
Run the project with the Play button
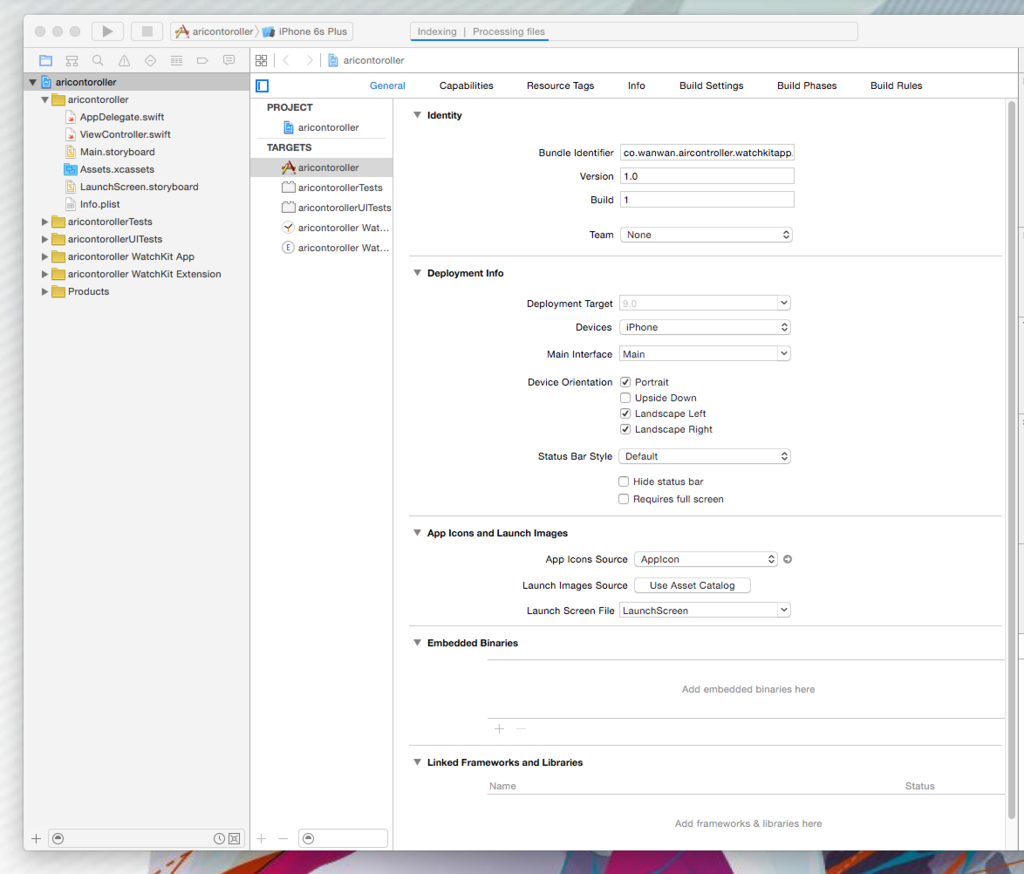pos(108,31)
